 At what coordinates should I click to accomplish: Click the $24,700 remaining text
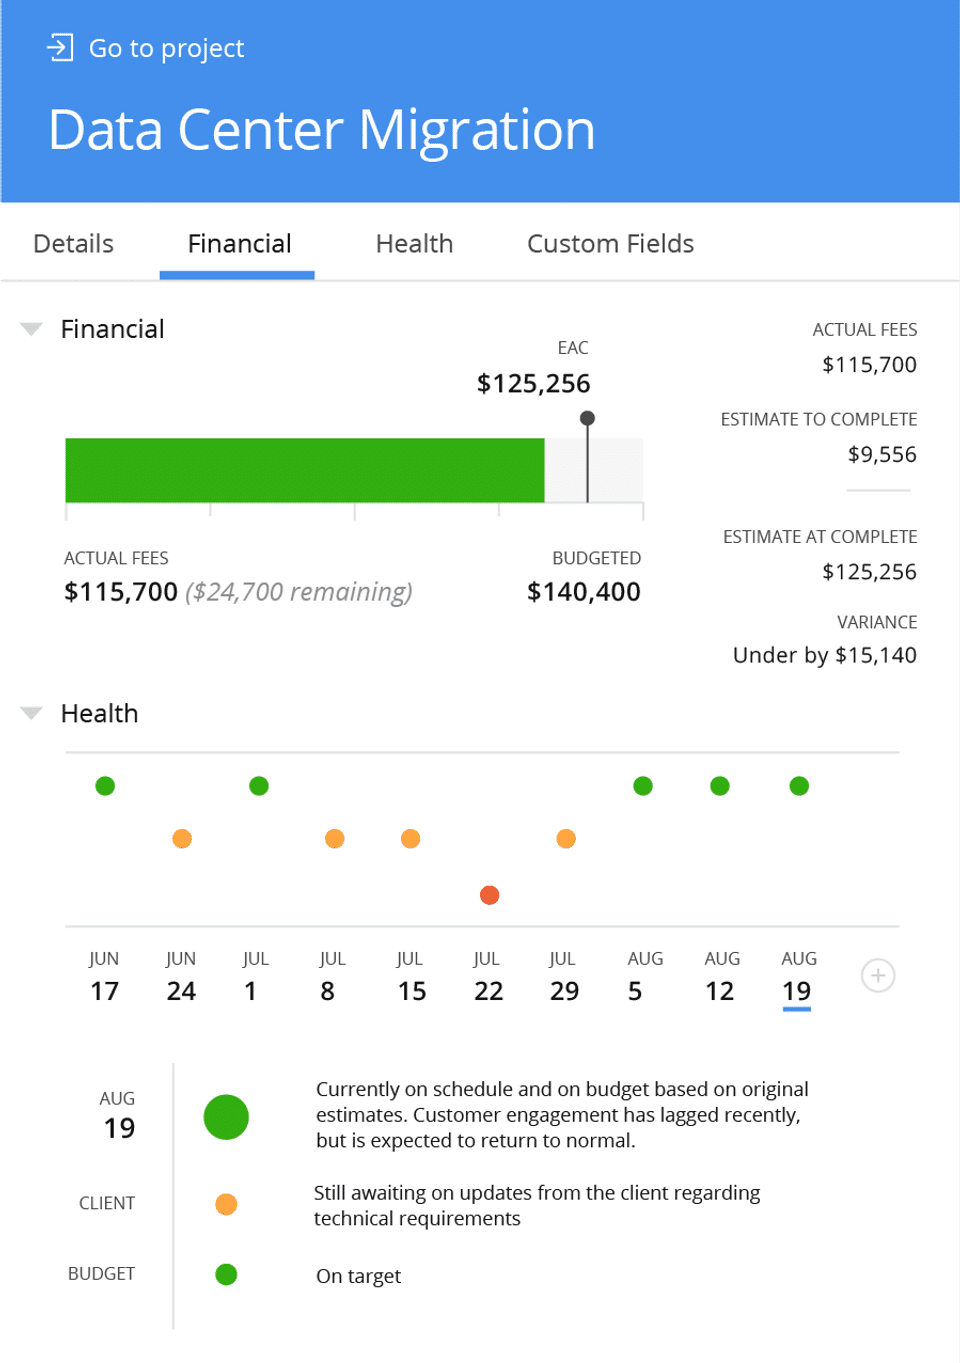click(299, 592)
